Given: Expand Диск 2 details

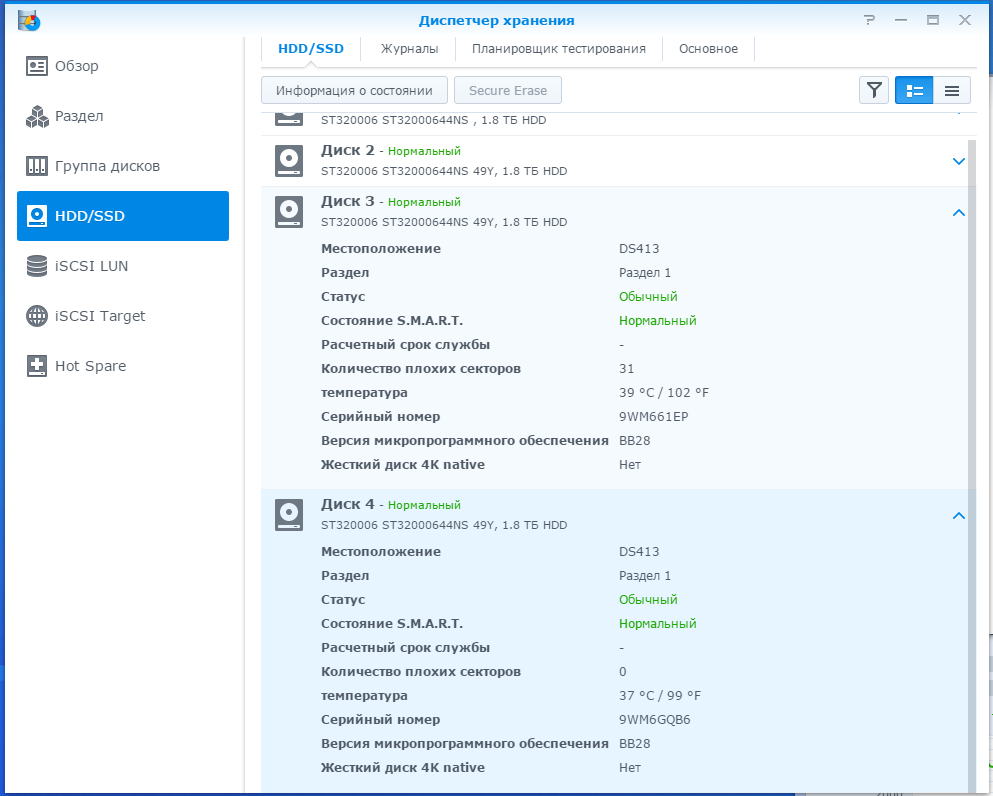Looking at the screenshot, I should pyautogui.click(x=959, y=161).
